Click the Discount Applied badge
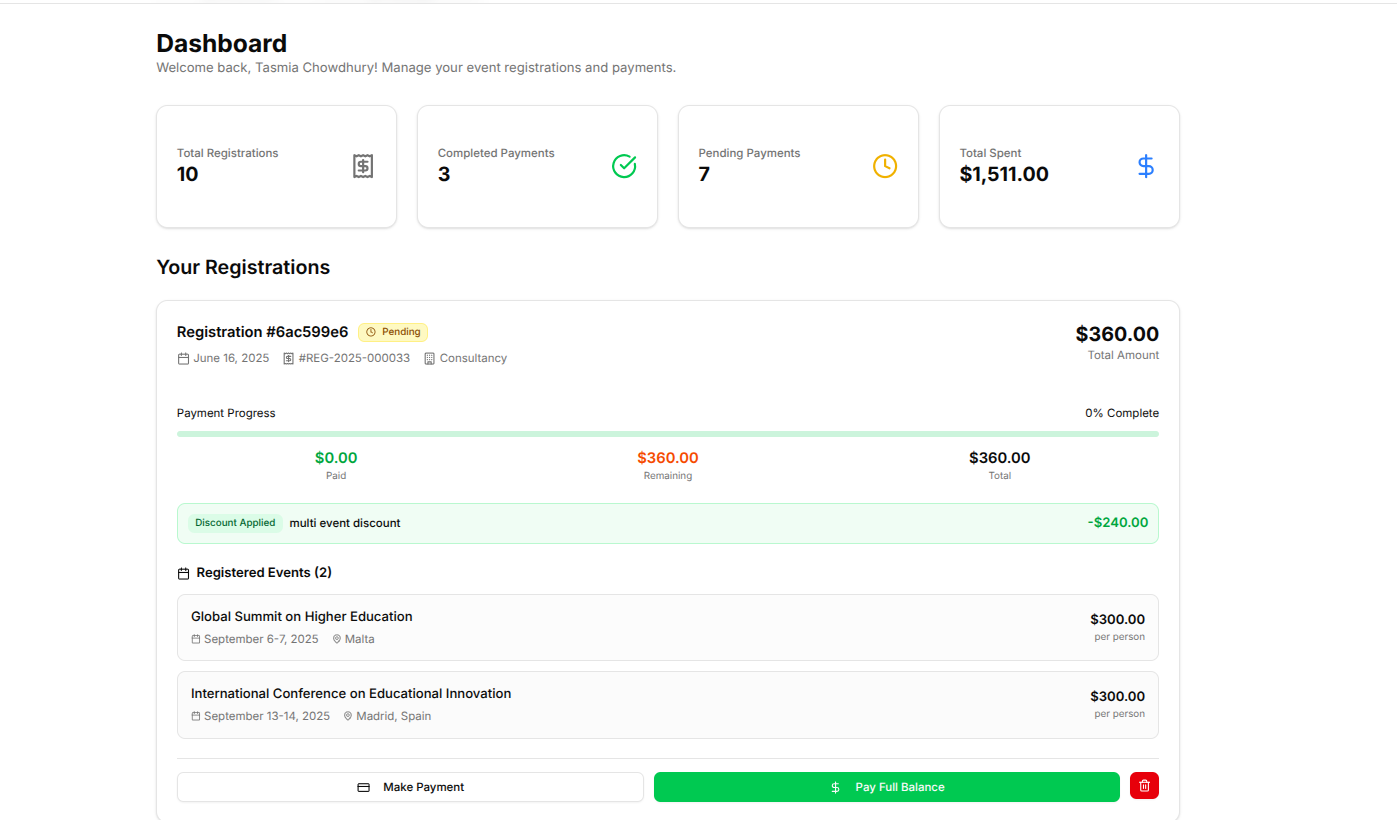Image resolution: width=1397 pixels, height=820 pixels. 235,522
